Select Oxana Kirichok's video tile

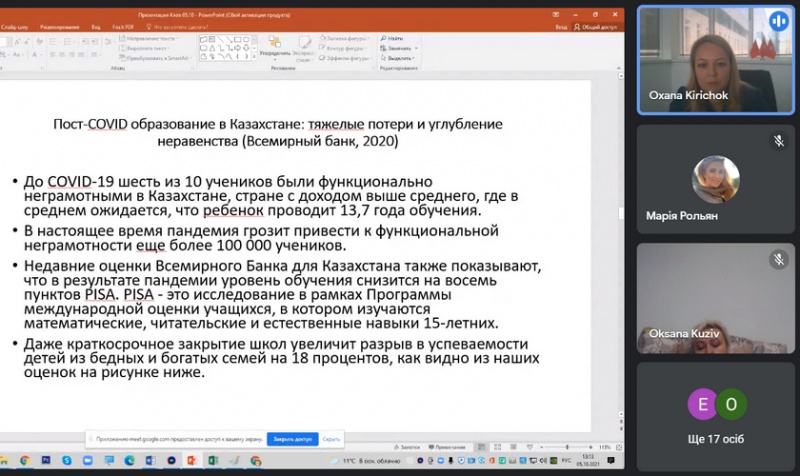(x=718, y=62)
